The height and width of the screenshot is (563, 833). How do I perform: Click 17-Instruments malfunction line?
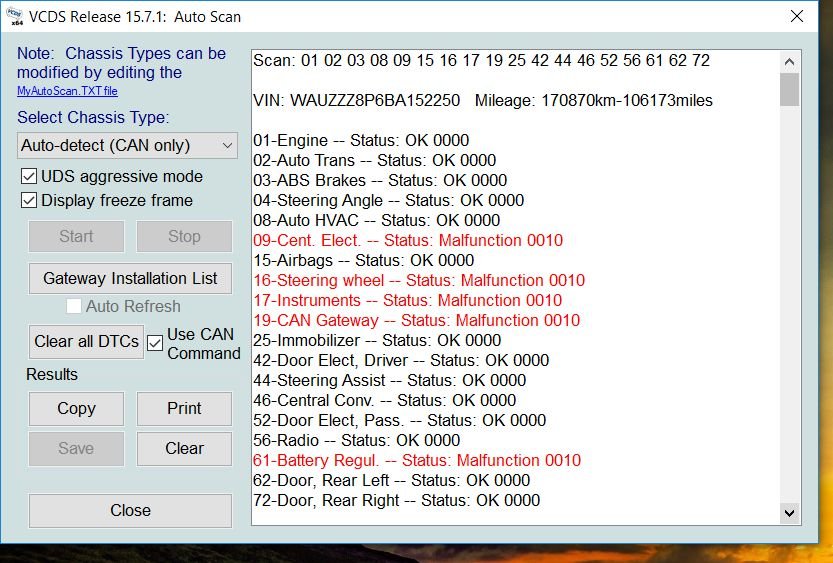click(407, 301)
